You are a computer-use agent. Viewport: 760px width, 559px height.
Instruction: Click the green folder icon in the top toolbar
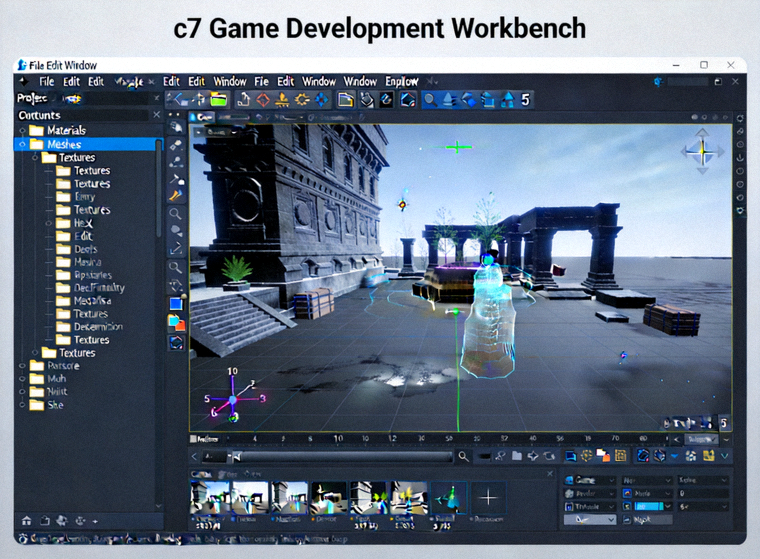(x=219, y=100)
